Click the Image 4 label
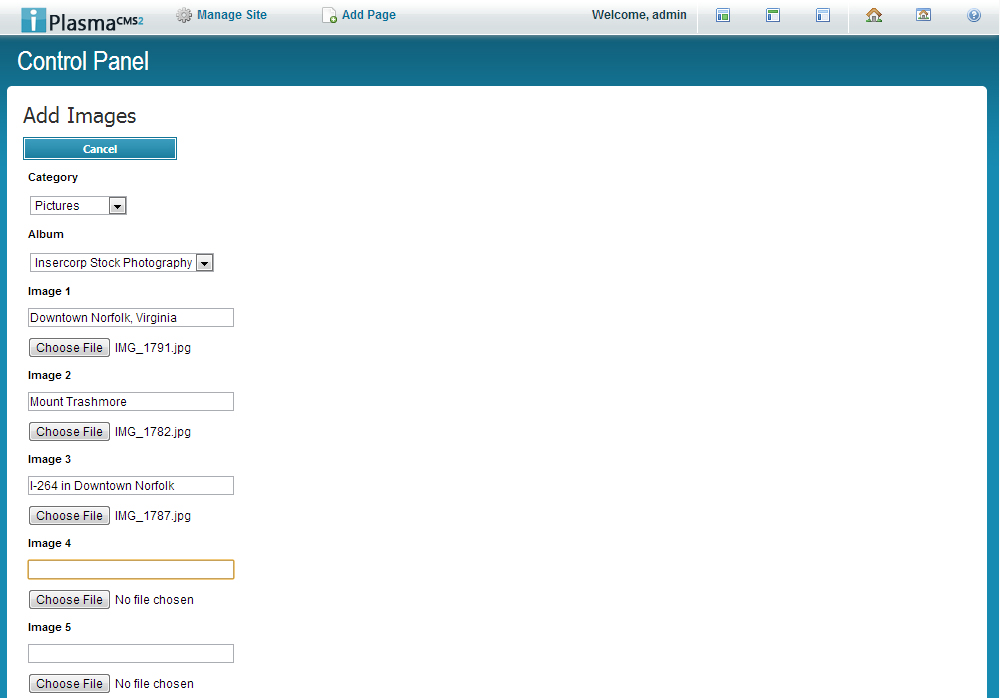 [x=49, y=543]
